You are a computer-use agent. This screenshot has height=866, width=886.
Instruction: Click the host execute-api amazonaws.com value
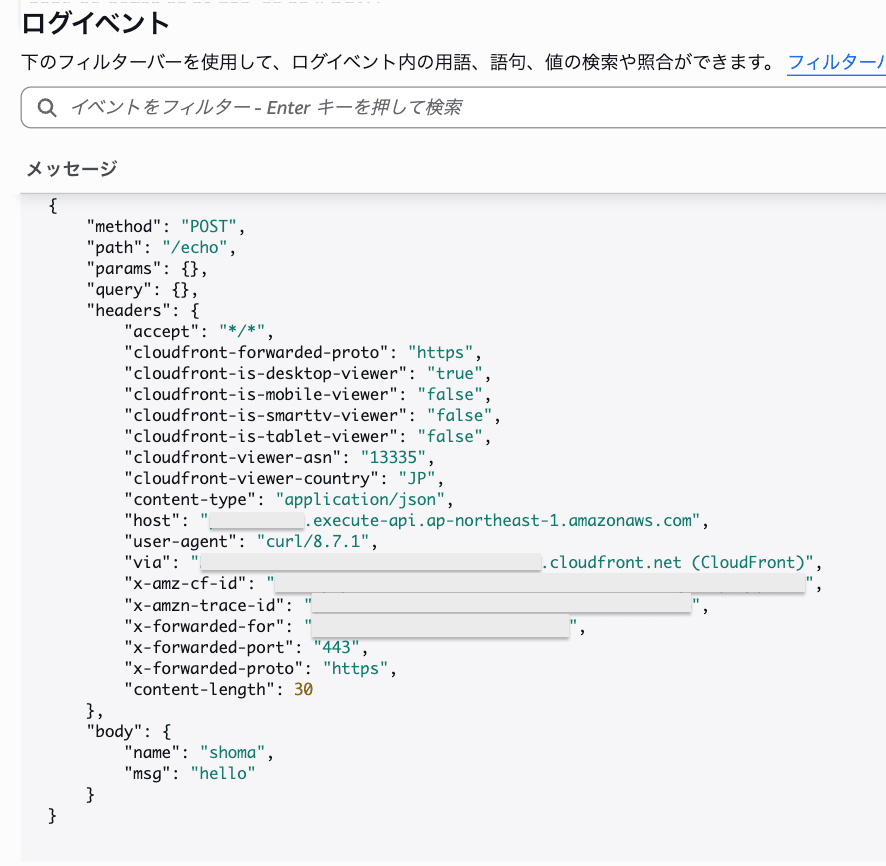pyautogui.click(x=450, y=520)
